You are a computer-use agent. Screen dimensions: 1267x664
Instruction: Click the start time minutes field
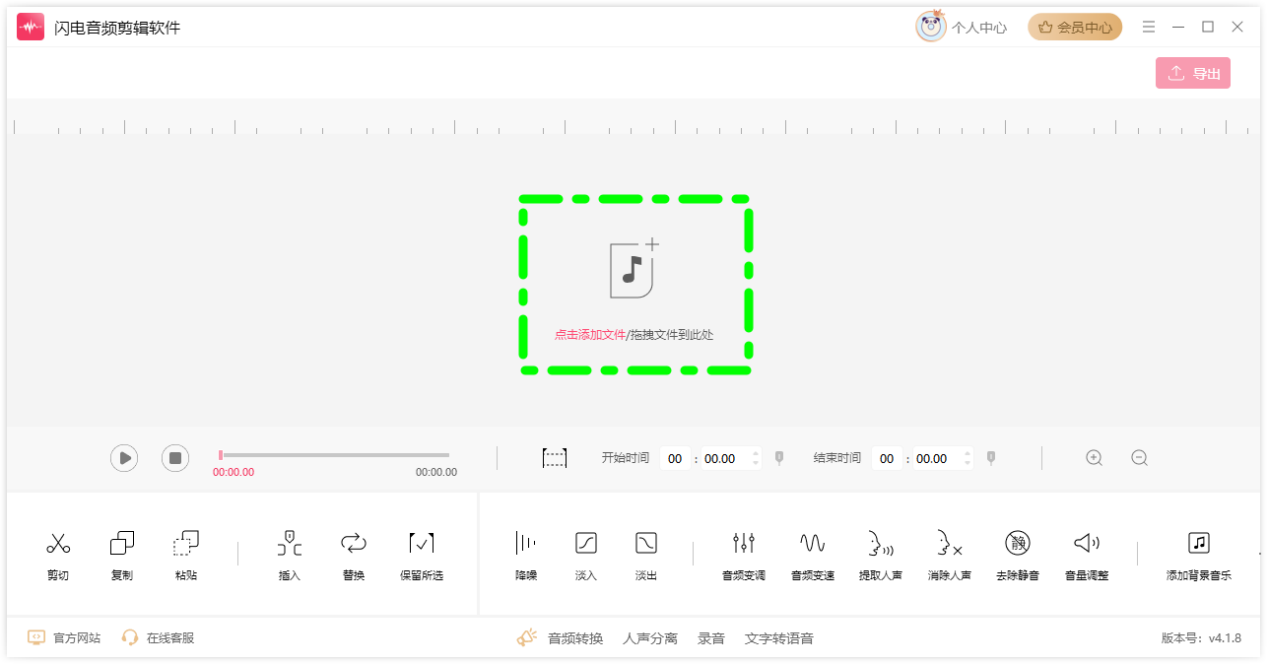click(675, 459)
